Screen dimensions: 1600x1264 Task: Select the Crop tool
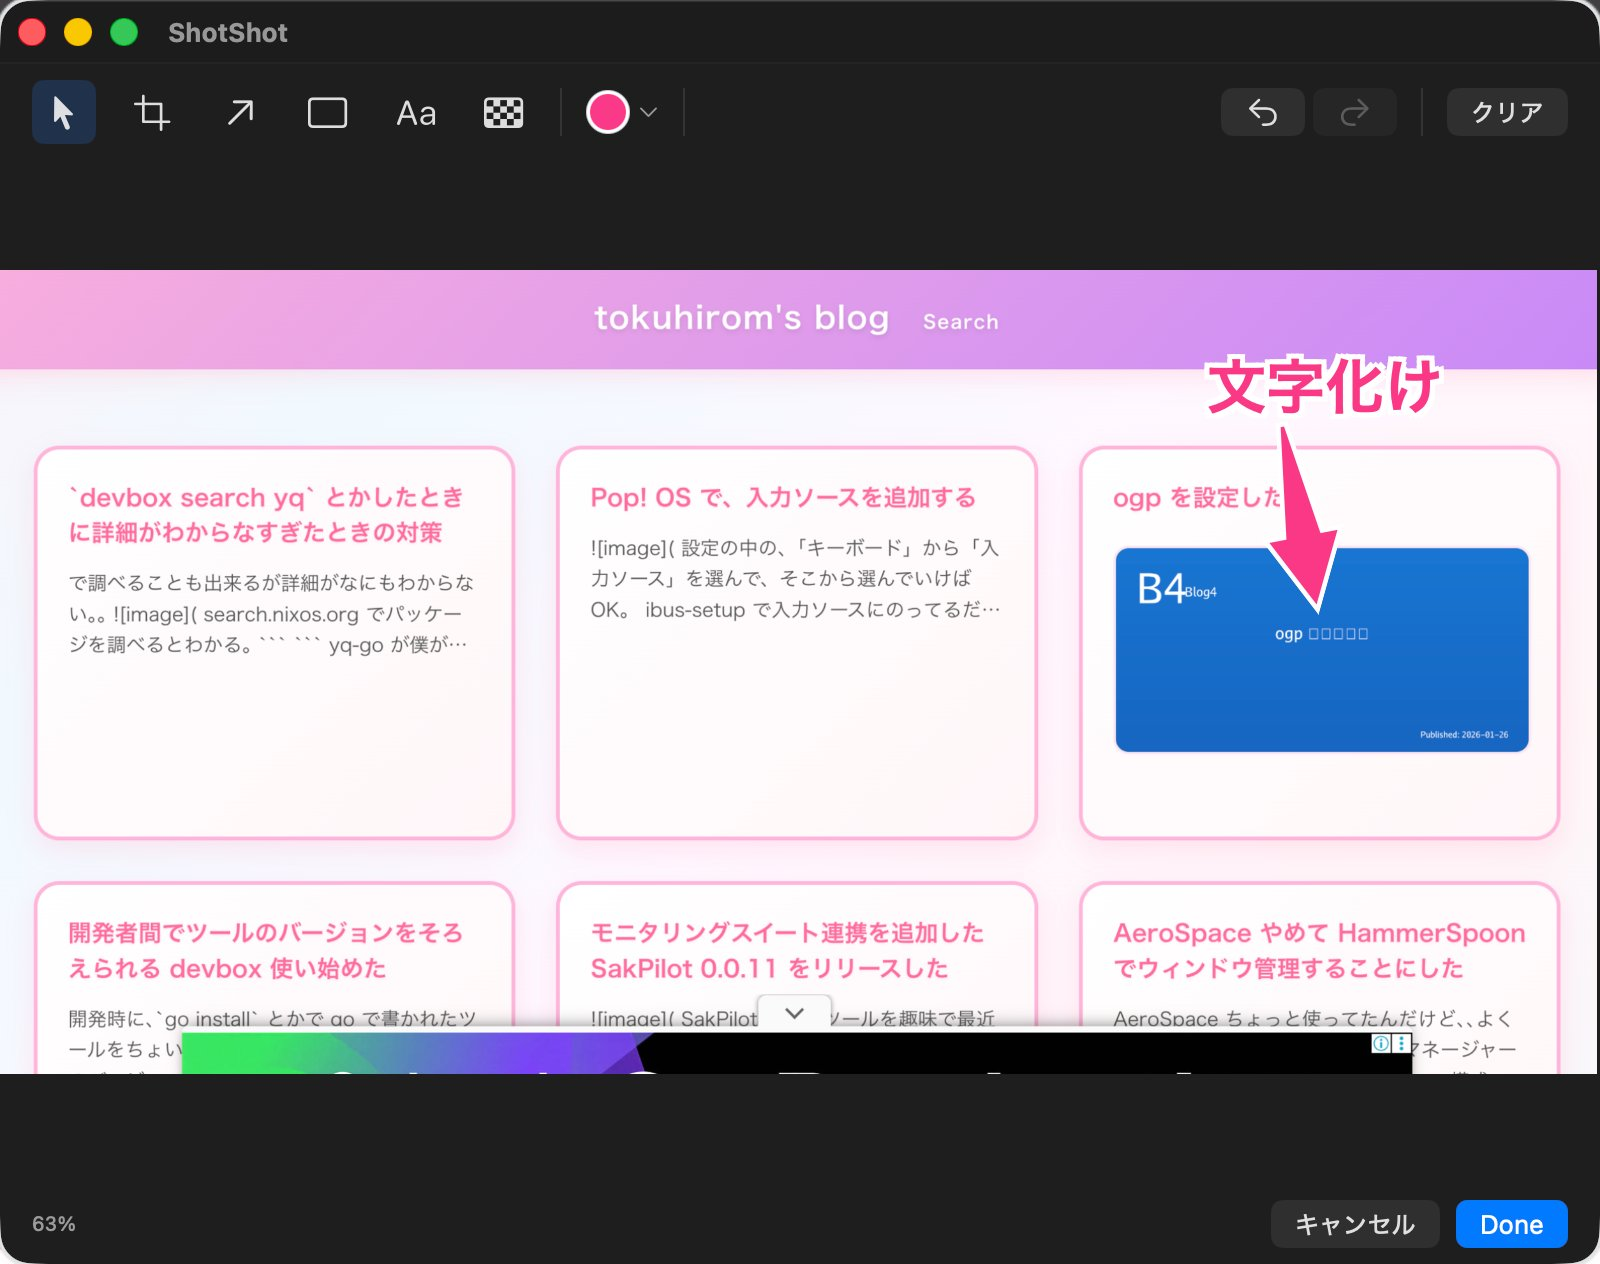152,112
